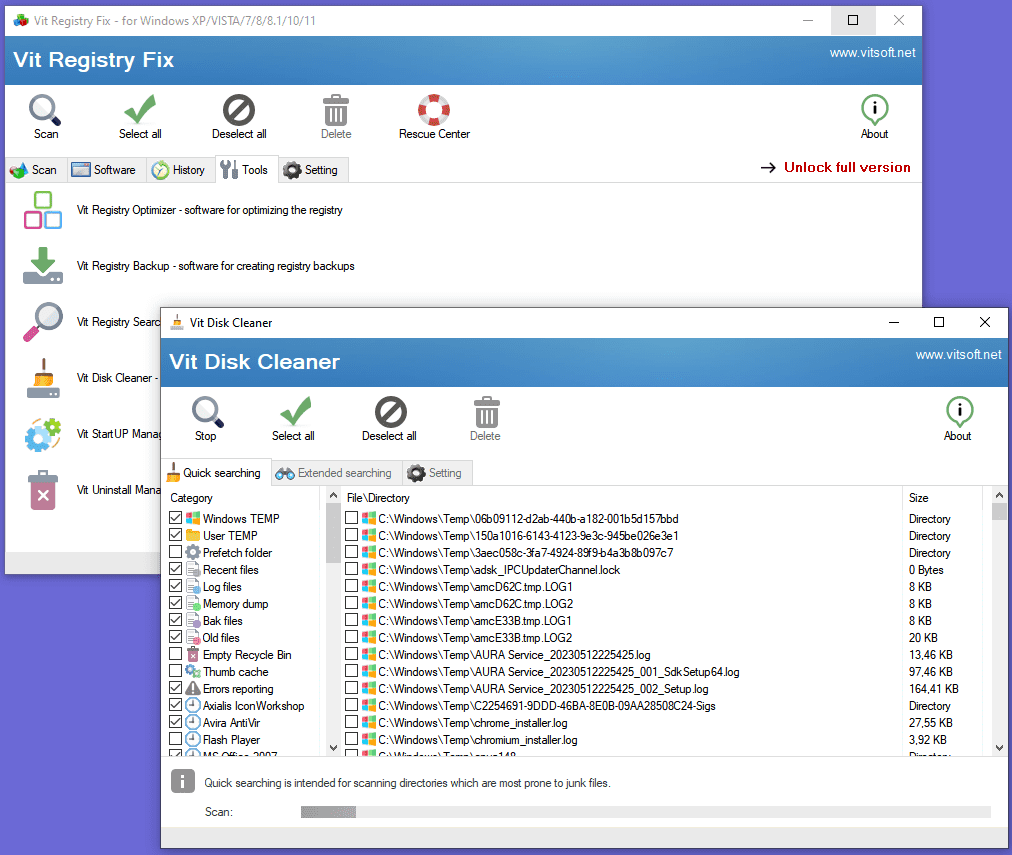Check the adsk_IPCUpdaterChannel.lock file box
Screen dimensions: 1012x855
click(x=352, y=569)
